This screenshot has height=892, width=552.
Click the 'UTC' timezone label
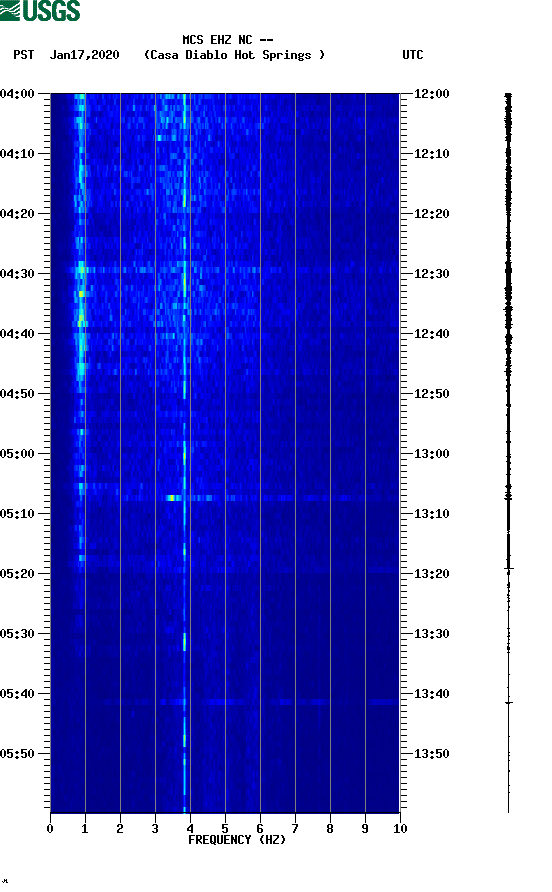413,55
